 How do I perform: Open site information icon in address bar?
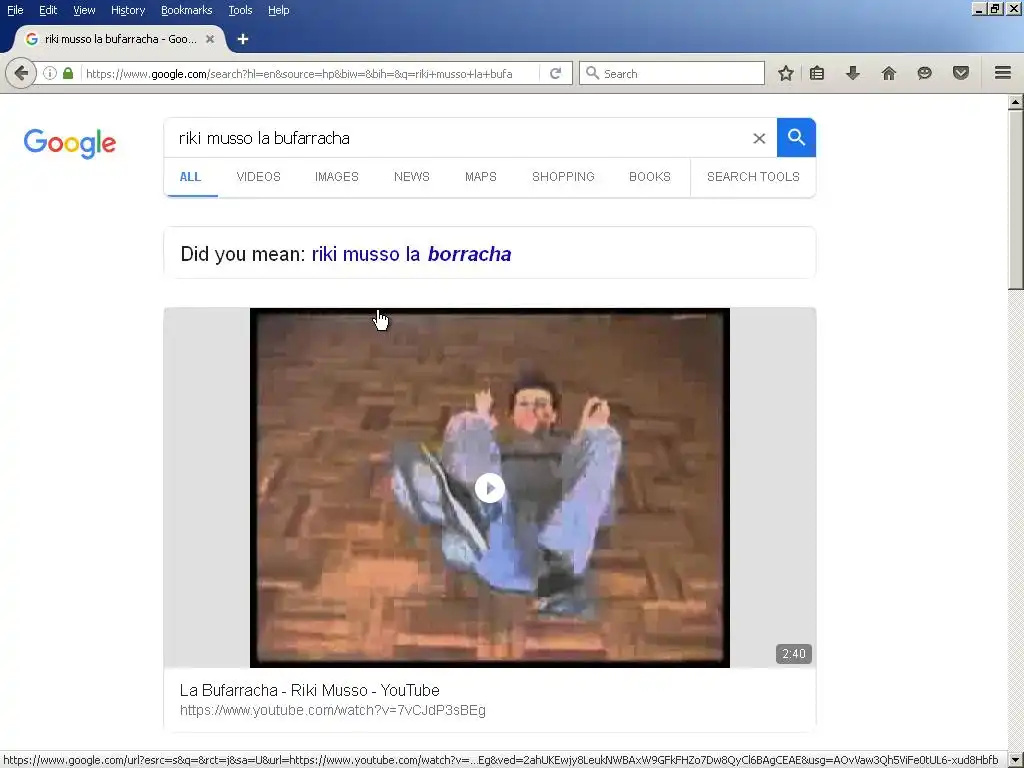tap(50, 73)
